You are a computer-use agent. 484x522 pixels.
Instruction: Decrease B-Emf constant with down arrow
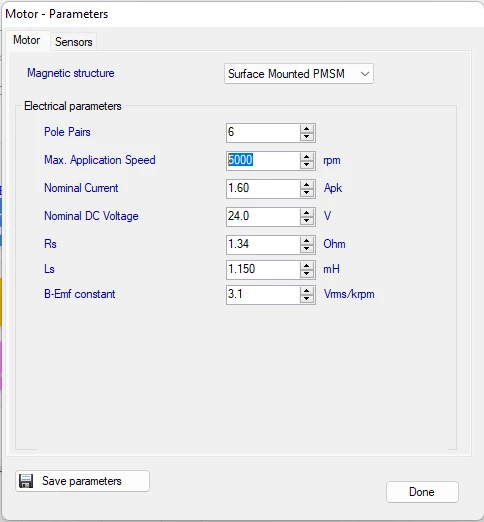(307, 299)
